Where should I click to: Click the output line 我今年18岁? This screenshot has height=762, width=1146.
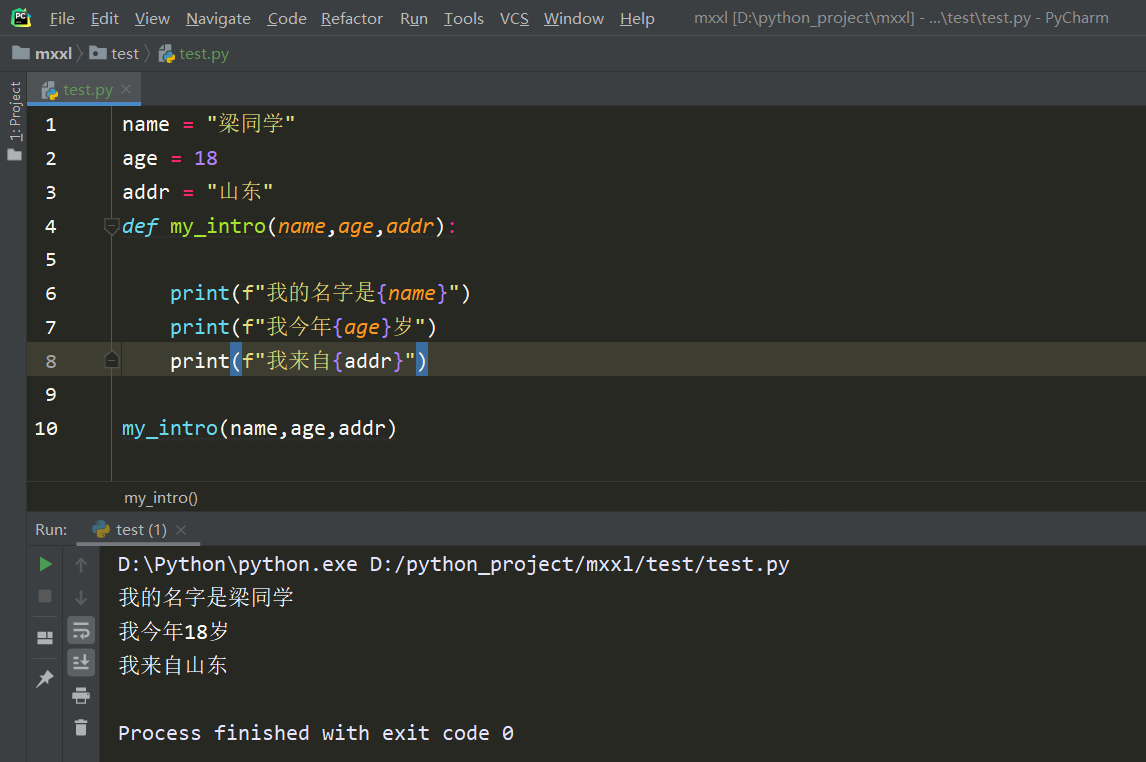pyautogui.click(x=174, y=631)
